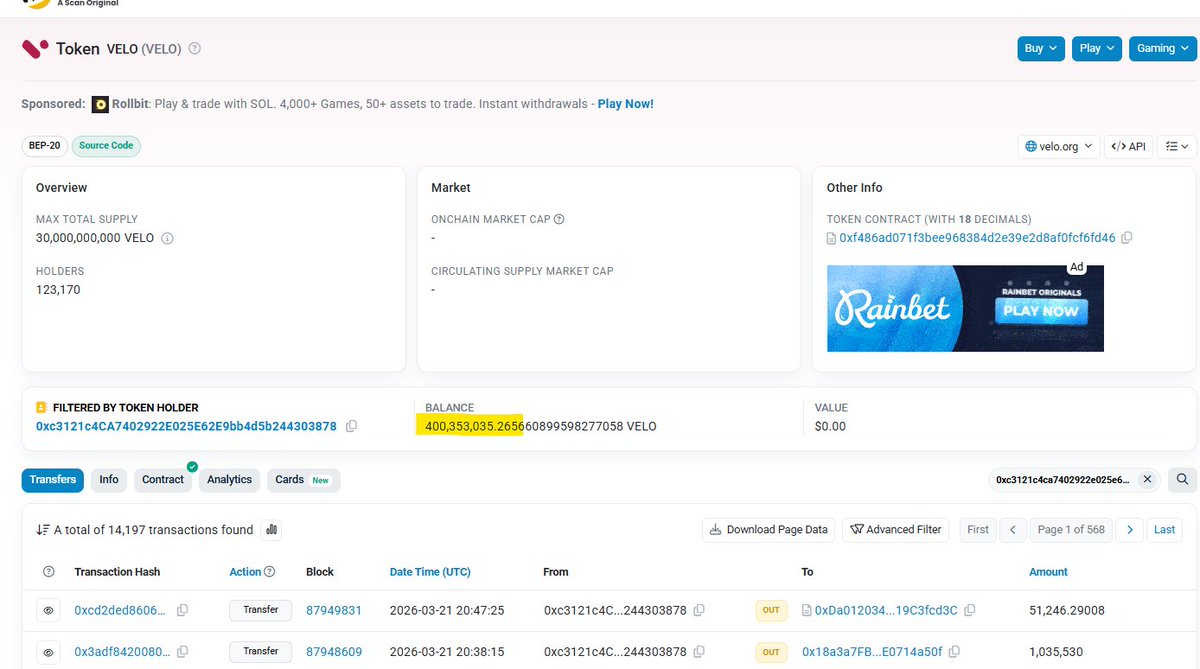Copy From address in block 87949831 row
The height and width of the screenshot is (669, 1200).
[699, 610]
